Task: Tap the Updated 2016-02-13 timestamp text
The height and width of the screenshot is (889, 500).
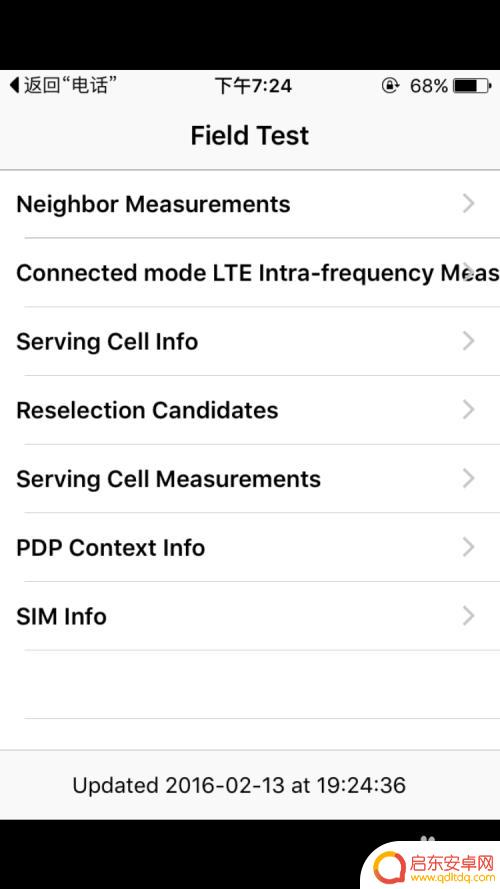Action: (239, 785)
